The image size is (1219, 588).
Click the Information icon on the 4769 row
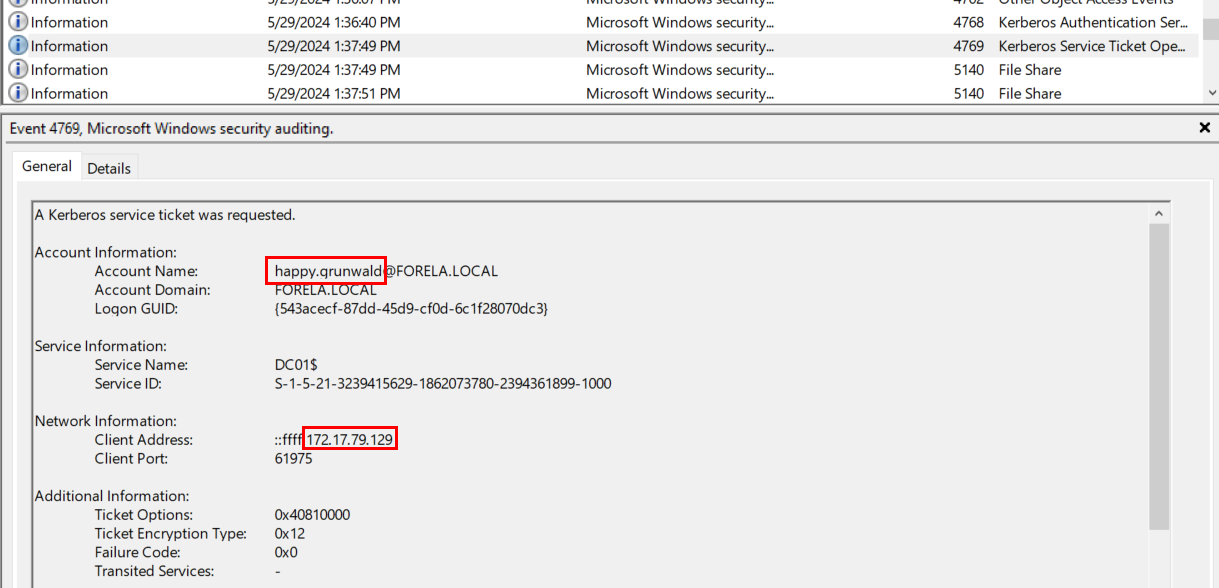[18, 46]
